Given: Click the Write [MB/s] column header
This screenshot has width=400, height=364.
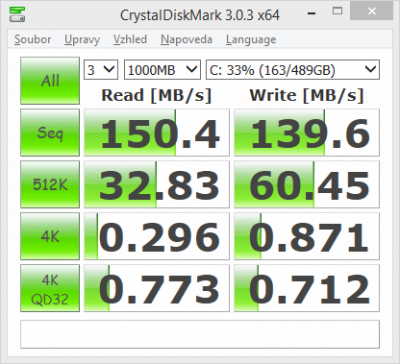Looking at the screenshot, I should 307,95.
